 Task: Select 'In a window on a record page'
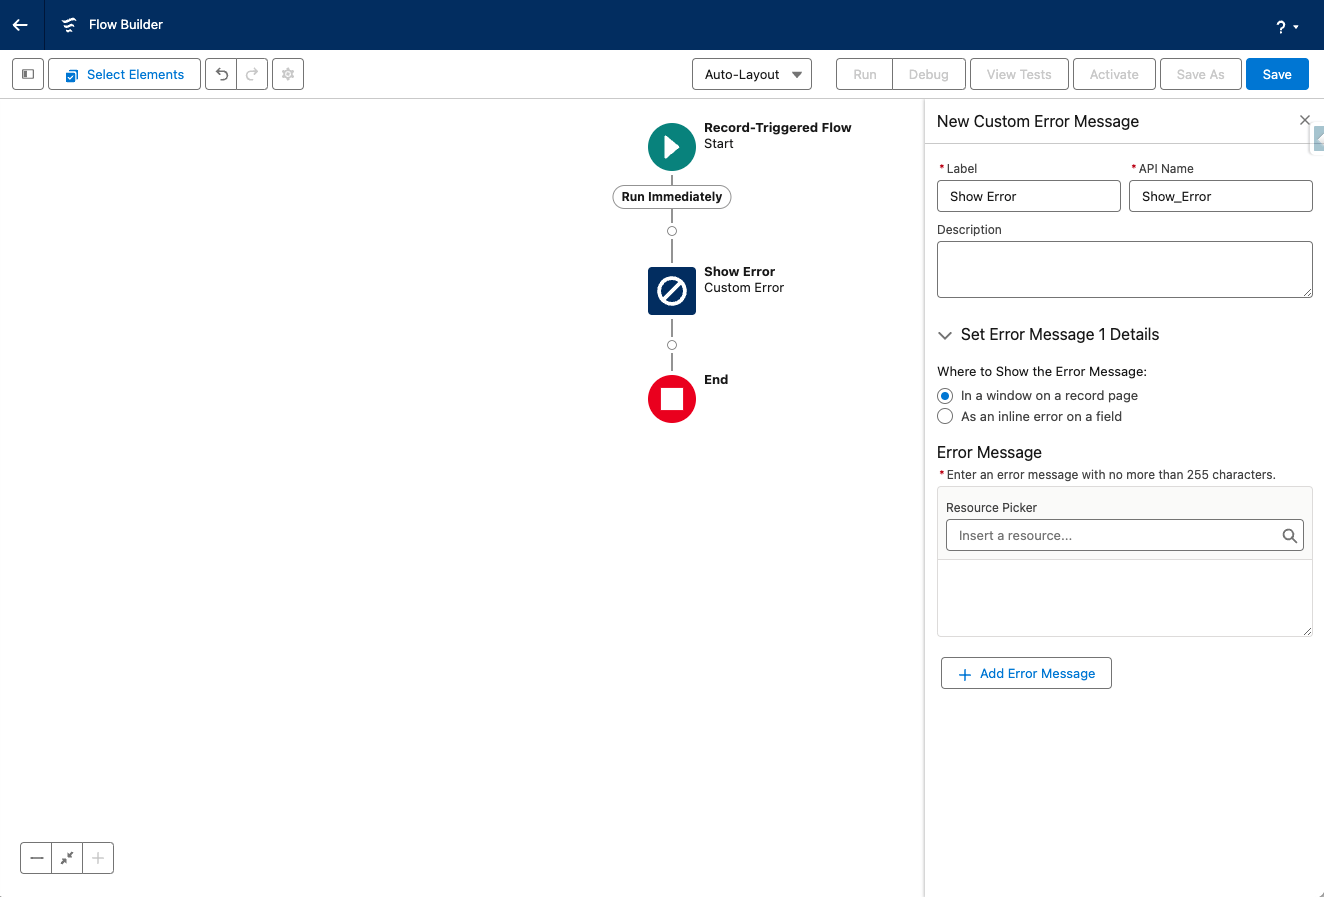945,395
